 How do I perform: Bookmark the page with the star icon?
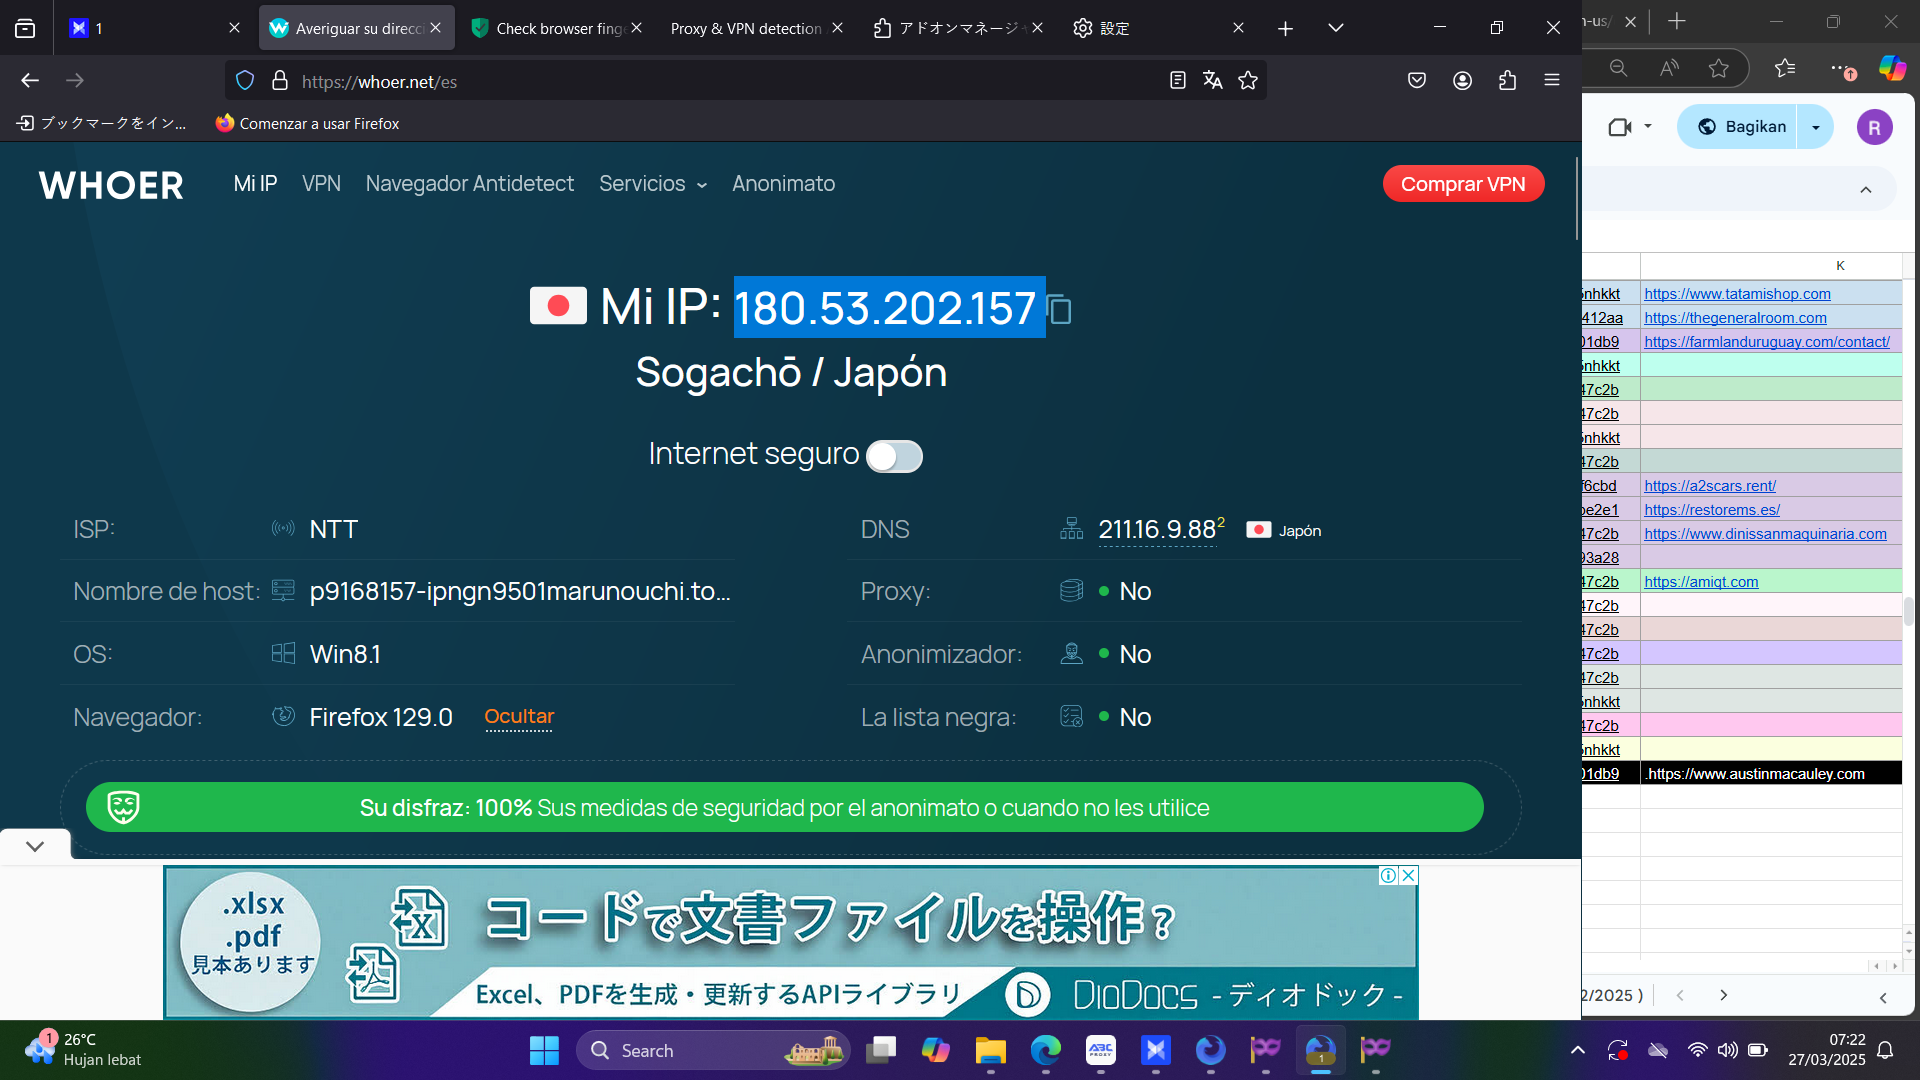[1248, 81]
